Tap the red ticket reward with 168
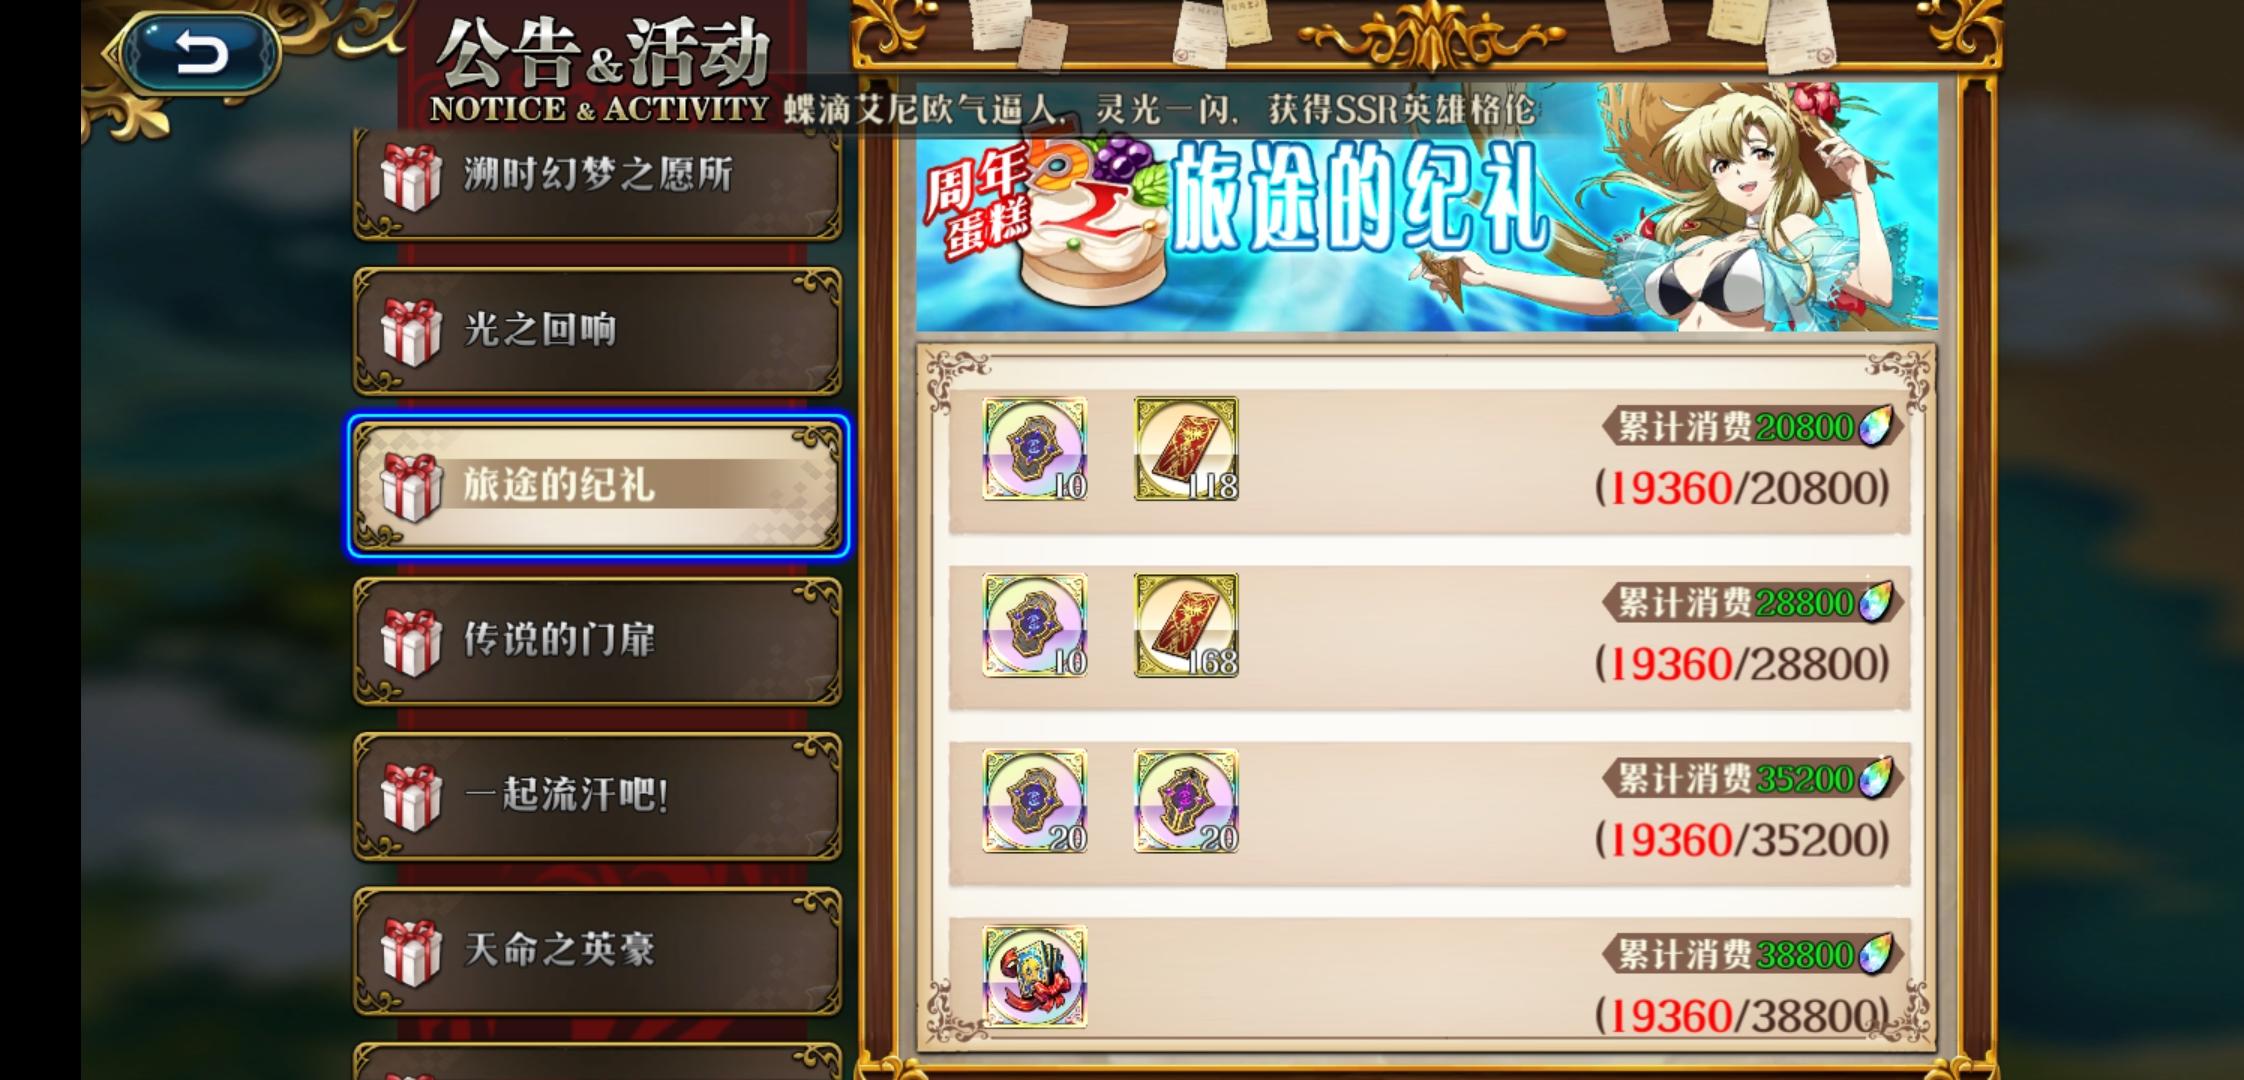Viewport: 2244px width, 1080px height. [1186, 625]
